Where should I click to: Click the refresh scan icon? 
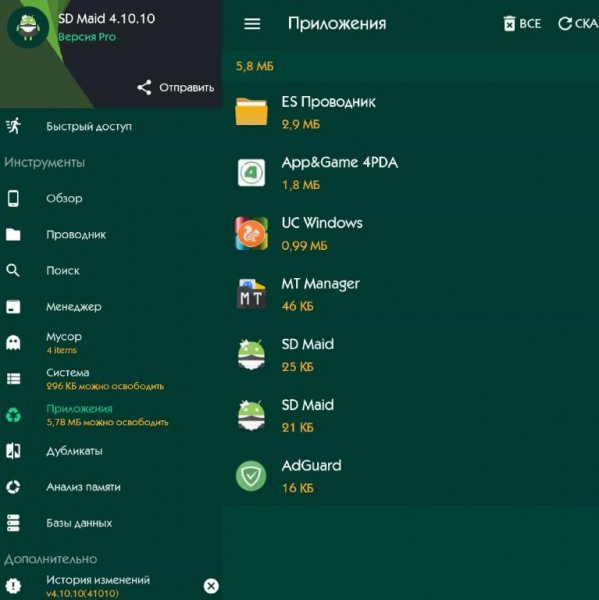pos(565,24)
